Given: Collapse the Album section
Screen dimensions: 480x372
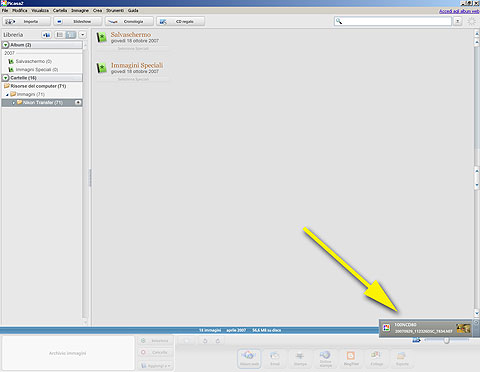Looking at the screenshot, I should (x=6, y=45).
